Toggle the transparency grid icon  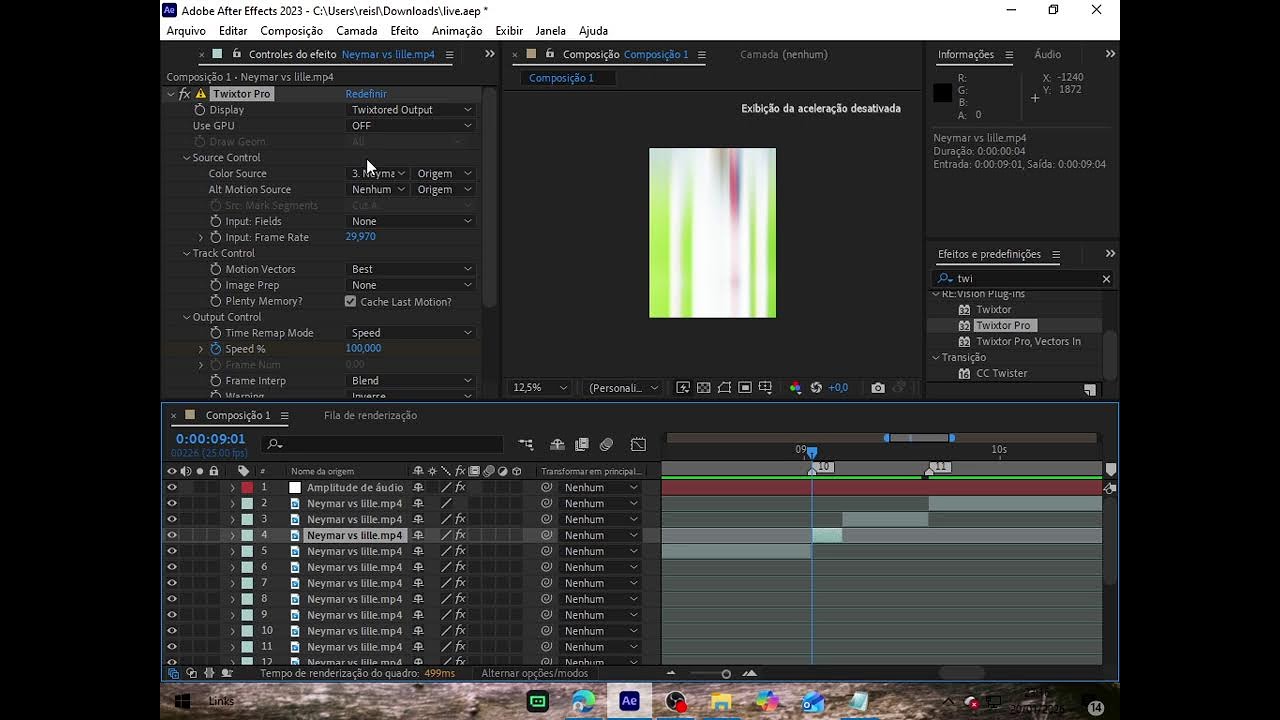tap(704, 388)
